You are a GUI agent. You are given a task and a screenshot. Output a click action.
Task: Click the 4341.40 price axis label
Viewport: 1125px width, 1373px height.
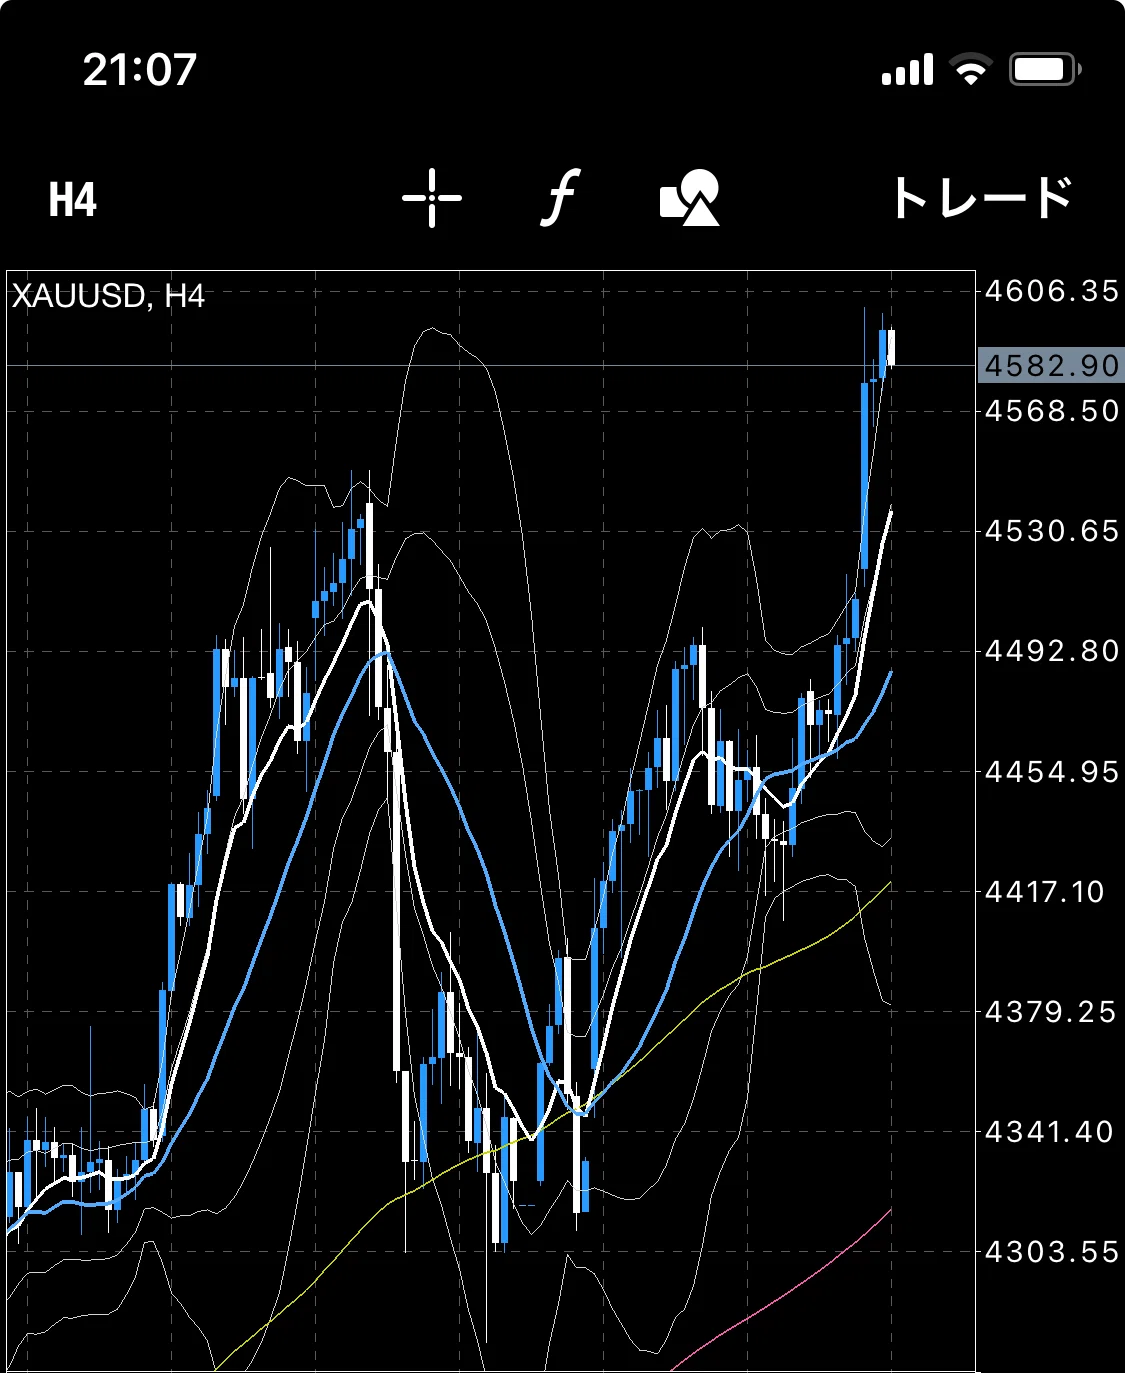[x=1051, y=1132]
